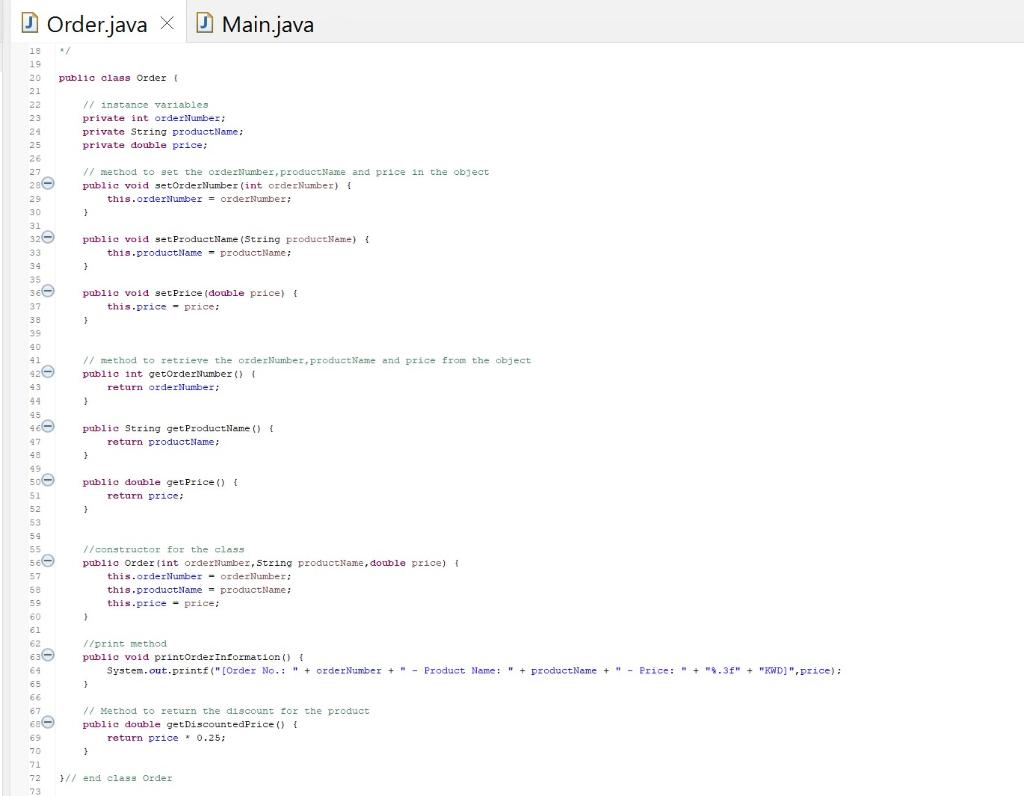This screenshot has height=796, width=1024.
Task: Collapse the getDiscountedPrice method fold
Action: coord(46,724)
